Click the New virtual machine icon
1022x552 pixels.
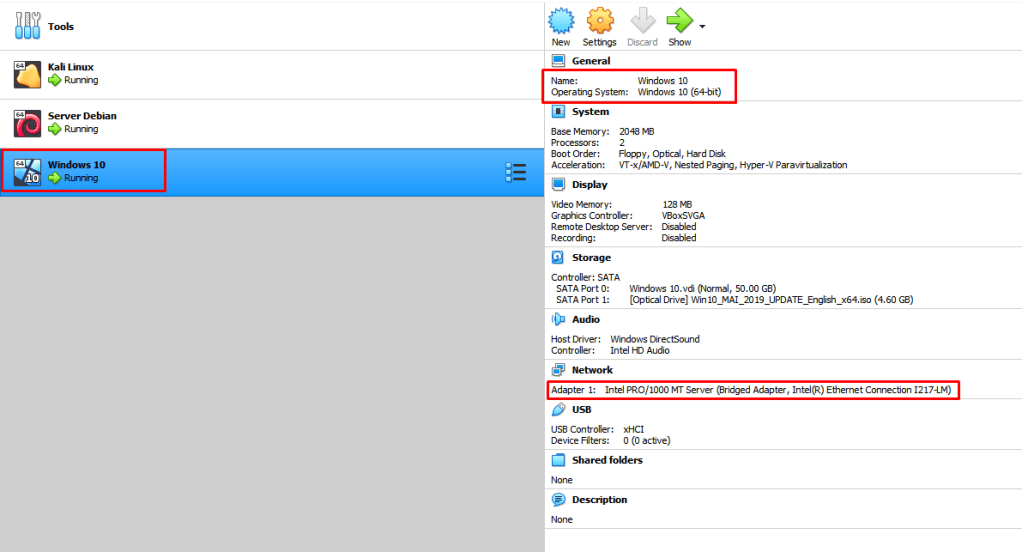click(560, 21)
